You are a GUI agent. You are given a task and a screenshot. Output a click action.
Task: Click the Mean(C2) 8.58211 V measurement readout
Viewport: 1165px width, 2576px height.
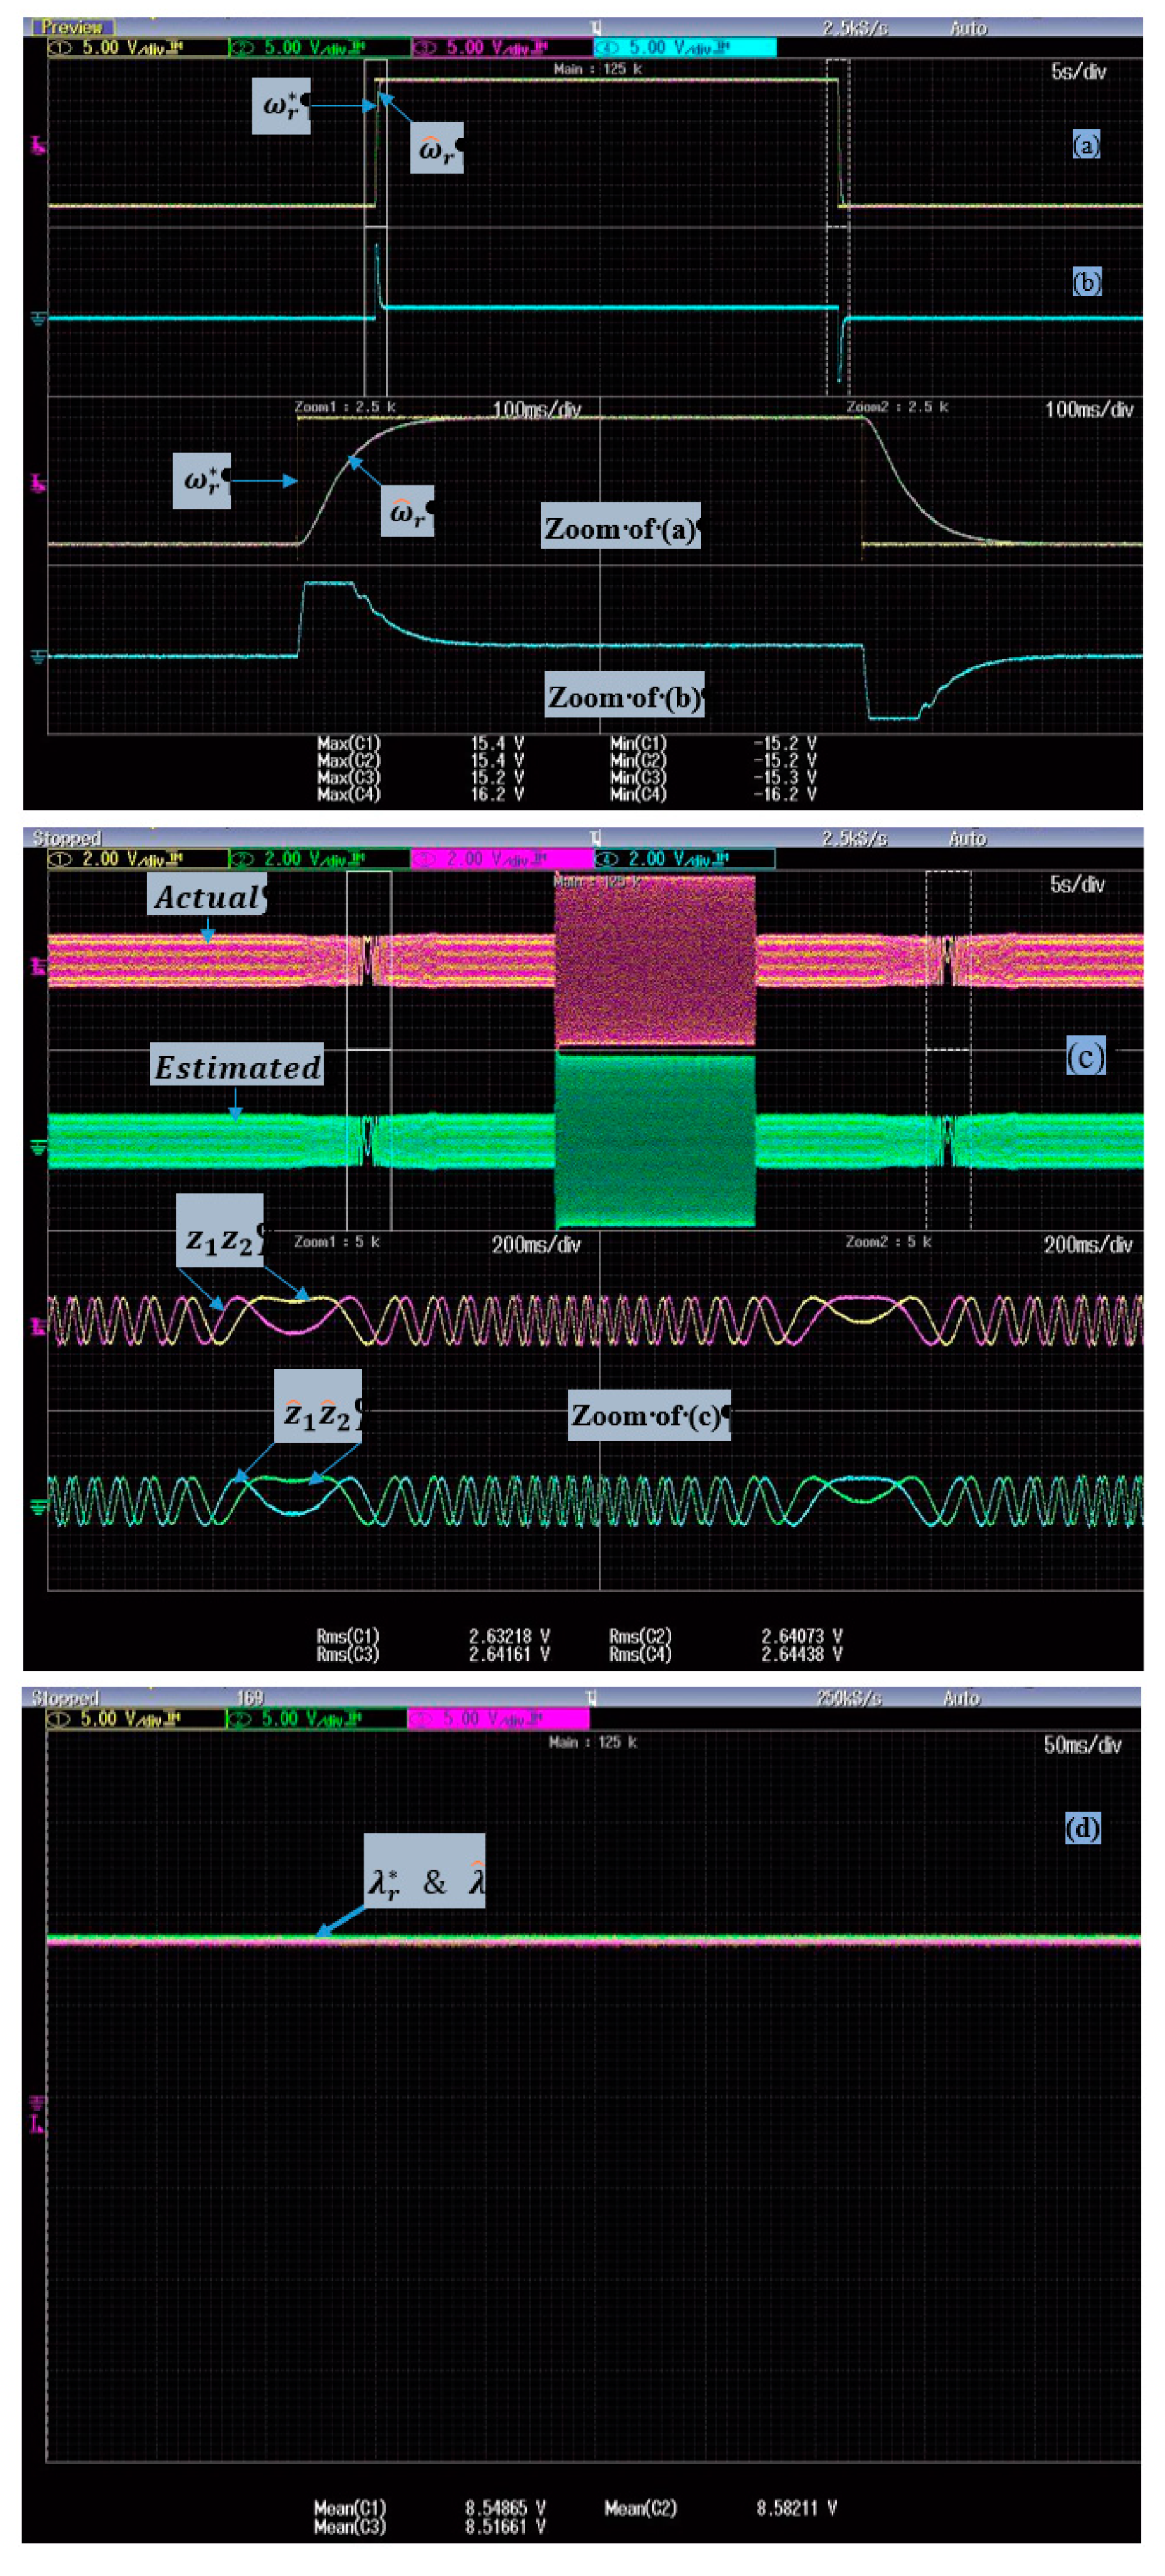coord(720,2508)
